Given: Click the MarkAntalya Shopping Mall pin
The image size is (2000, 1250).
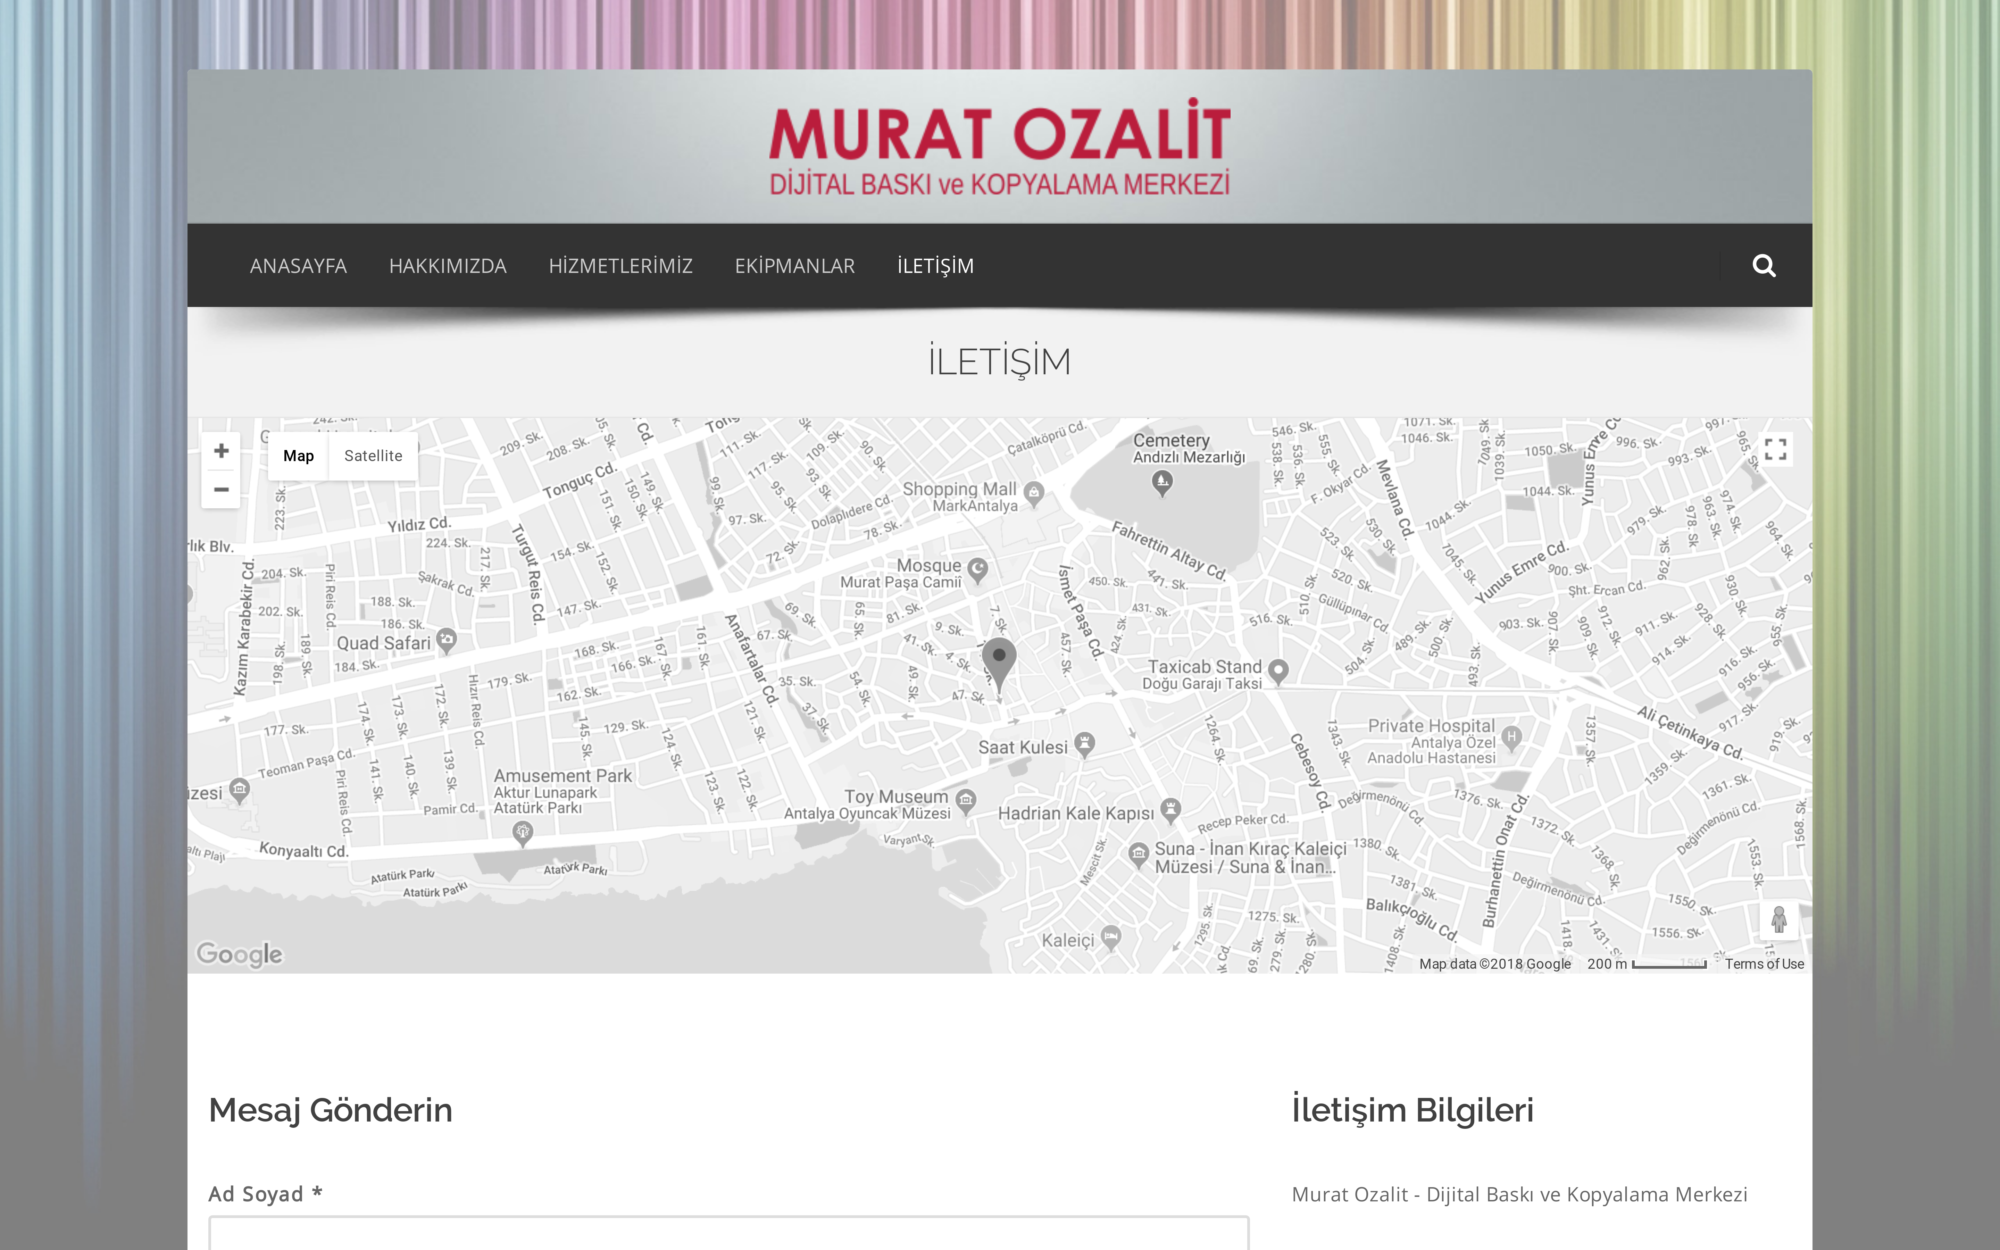Looking at the screenshot, I should point(1035,492).
